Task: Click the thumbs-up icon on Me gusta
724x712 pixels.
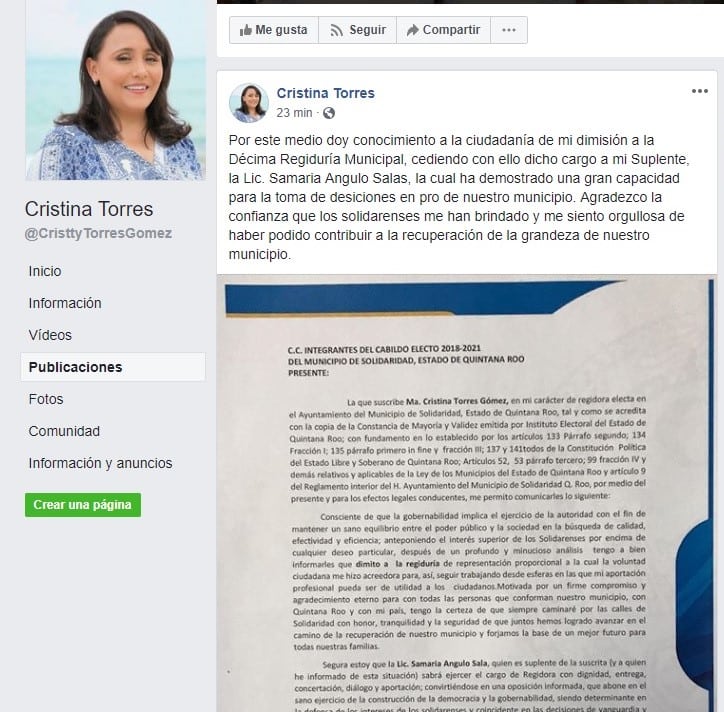Action: [x=245, y=30]
